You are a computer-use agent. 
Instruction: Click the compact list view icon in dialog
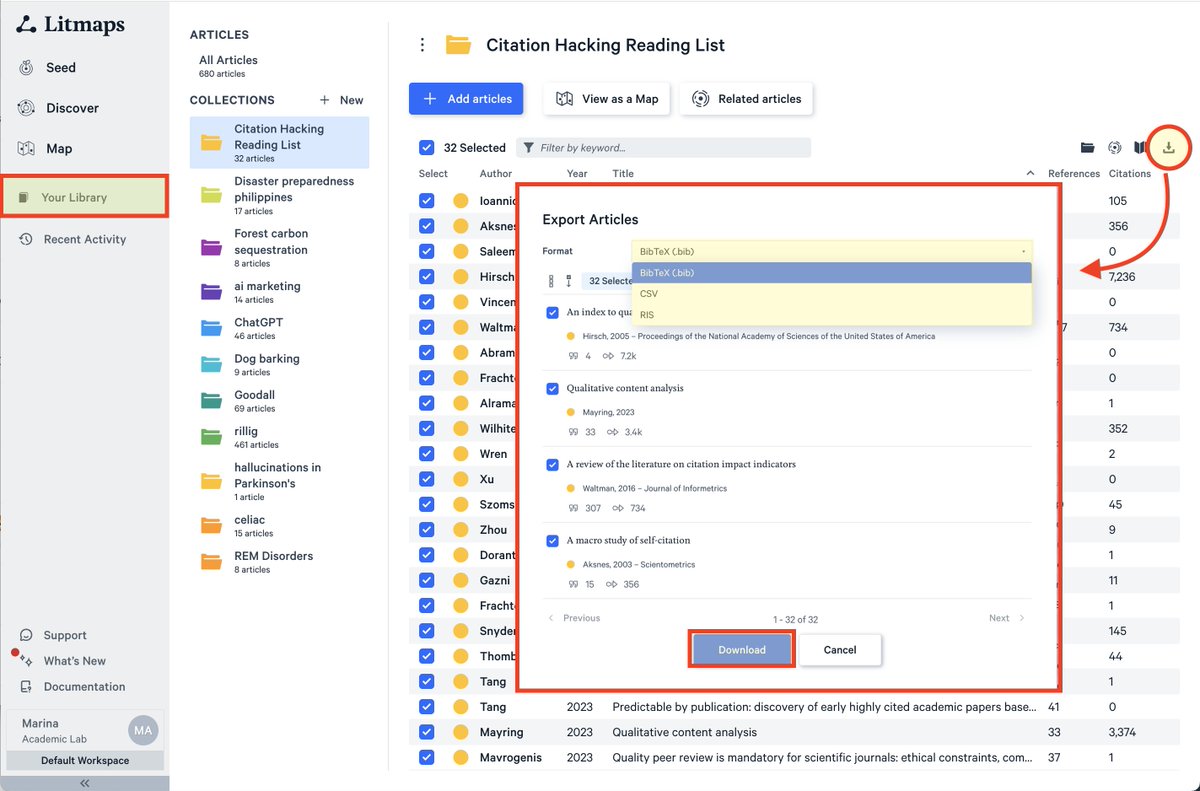(551, 281)
